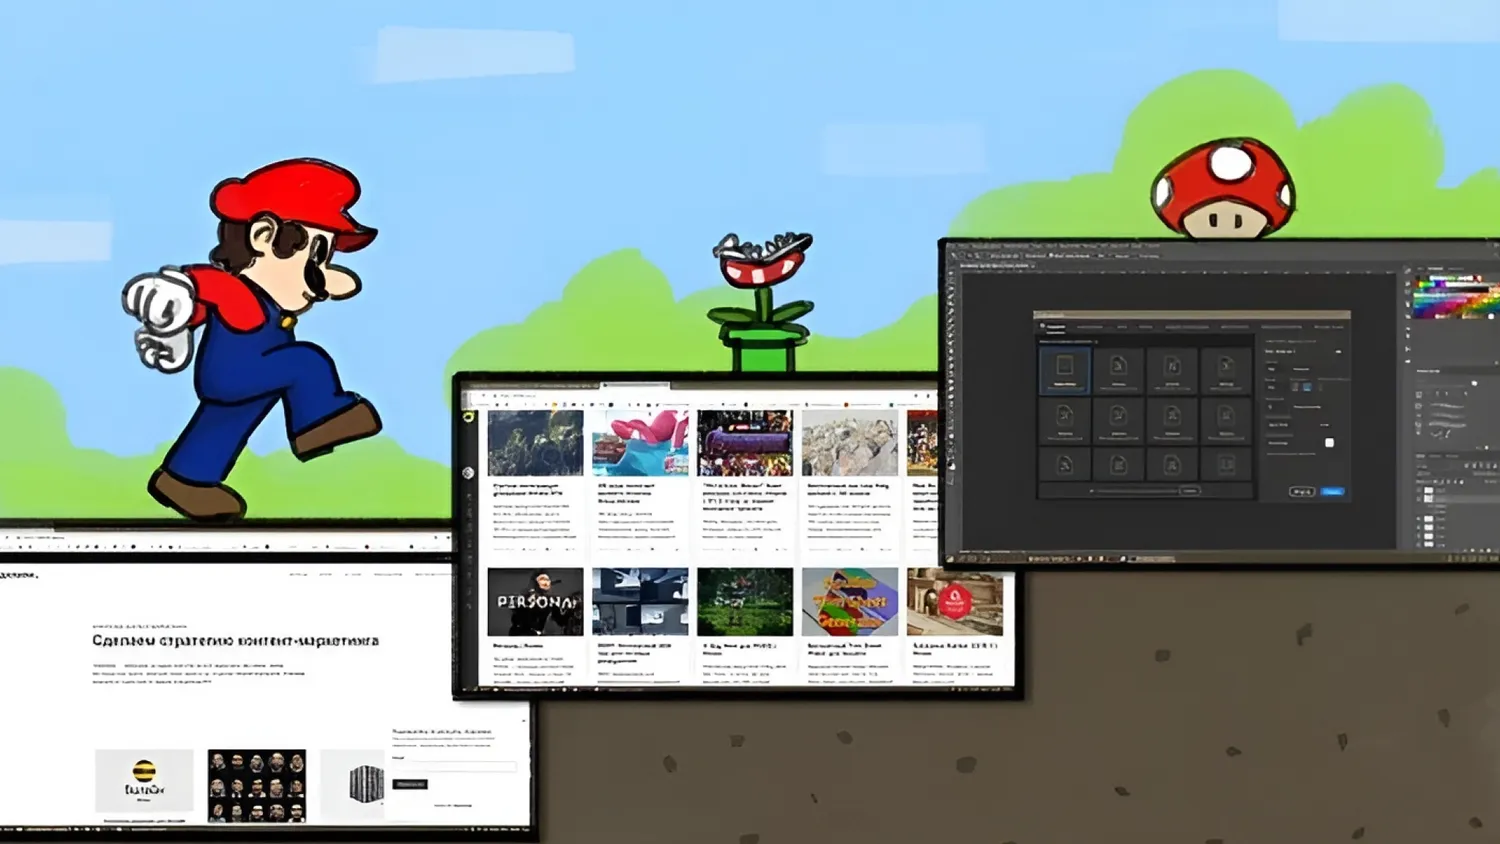Viewport: 1500px width, 844px height.
Task: Click the dark submit button in subscription popup
Action: click(410, 784)
